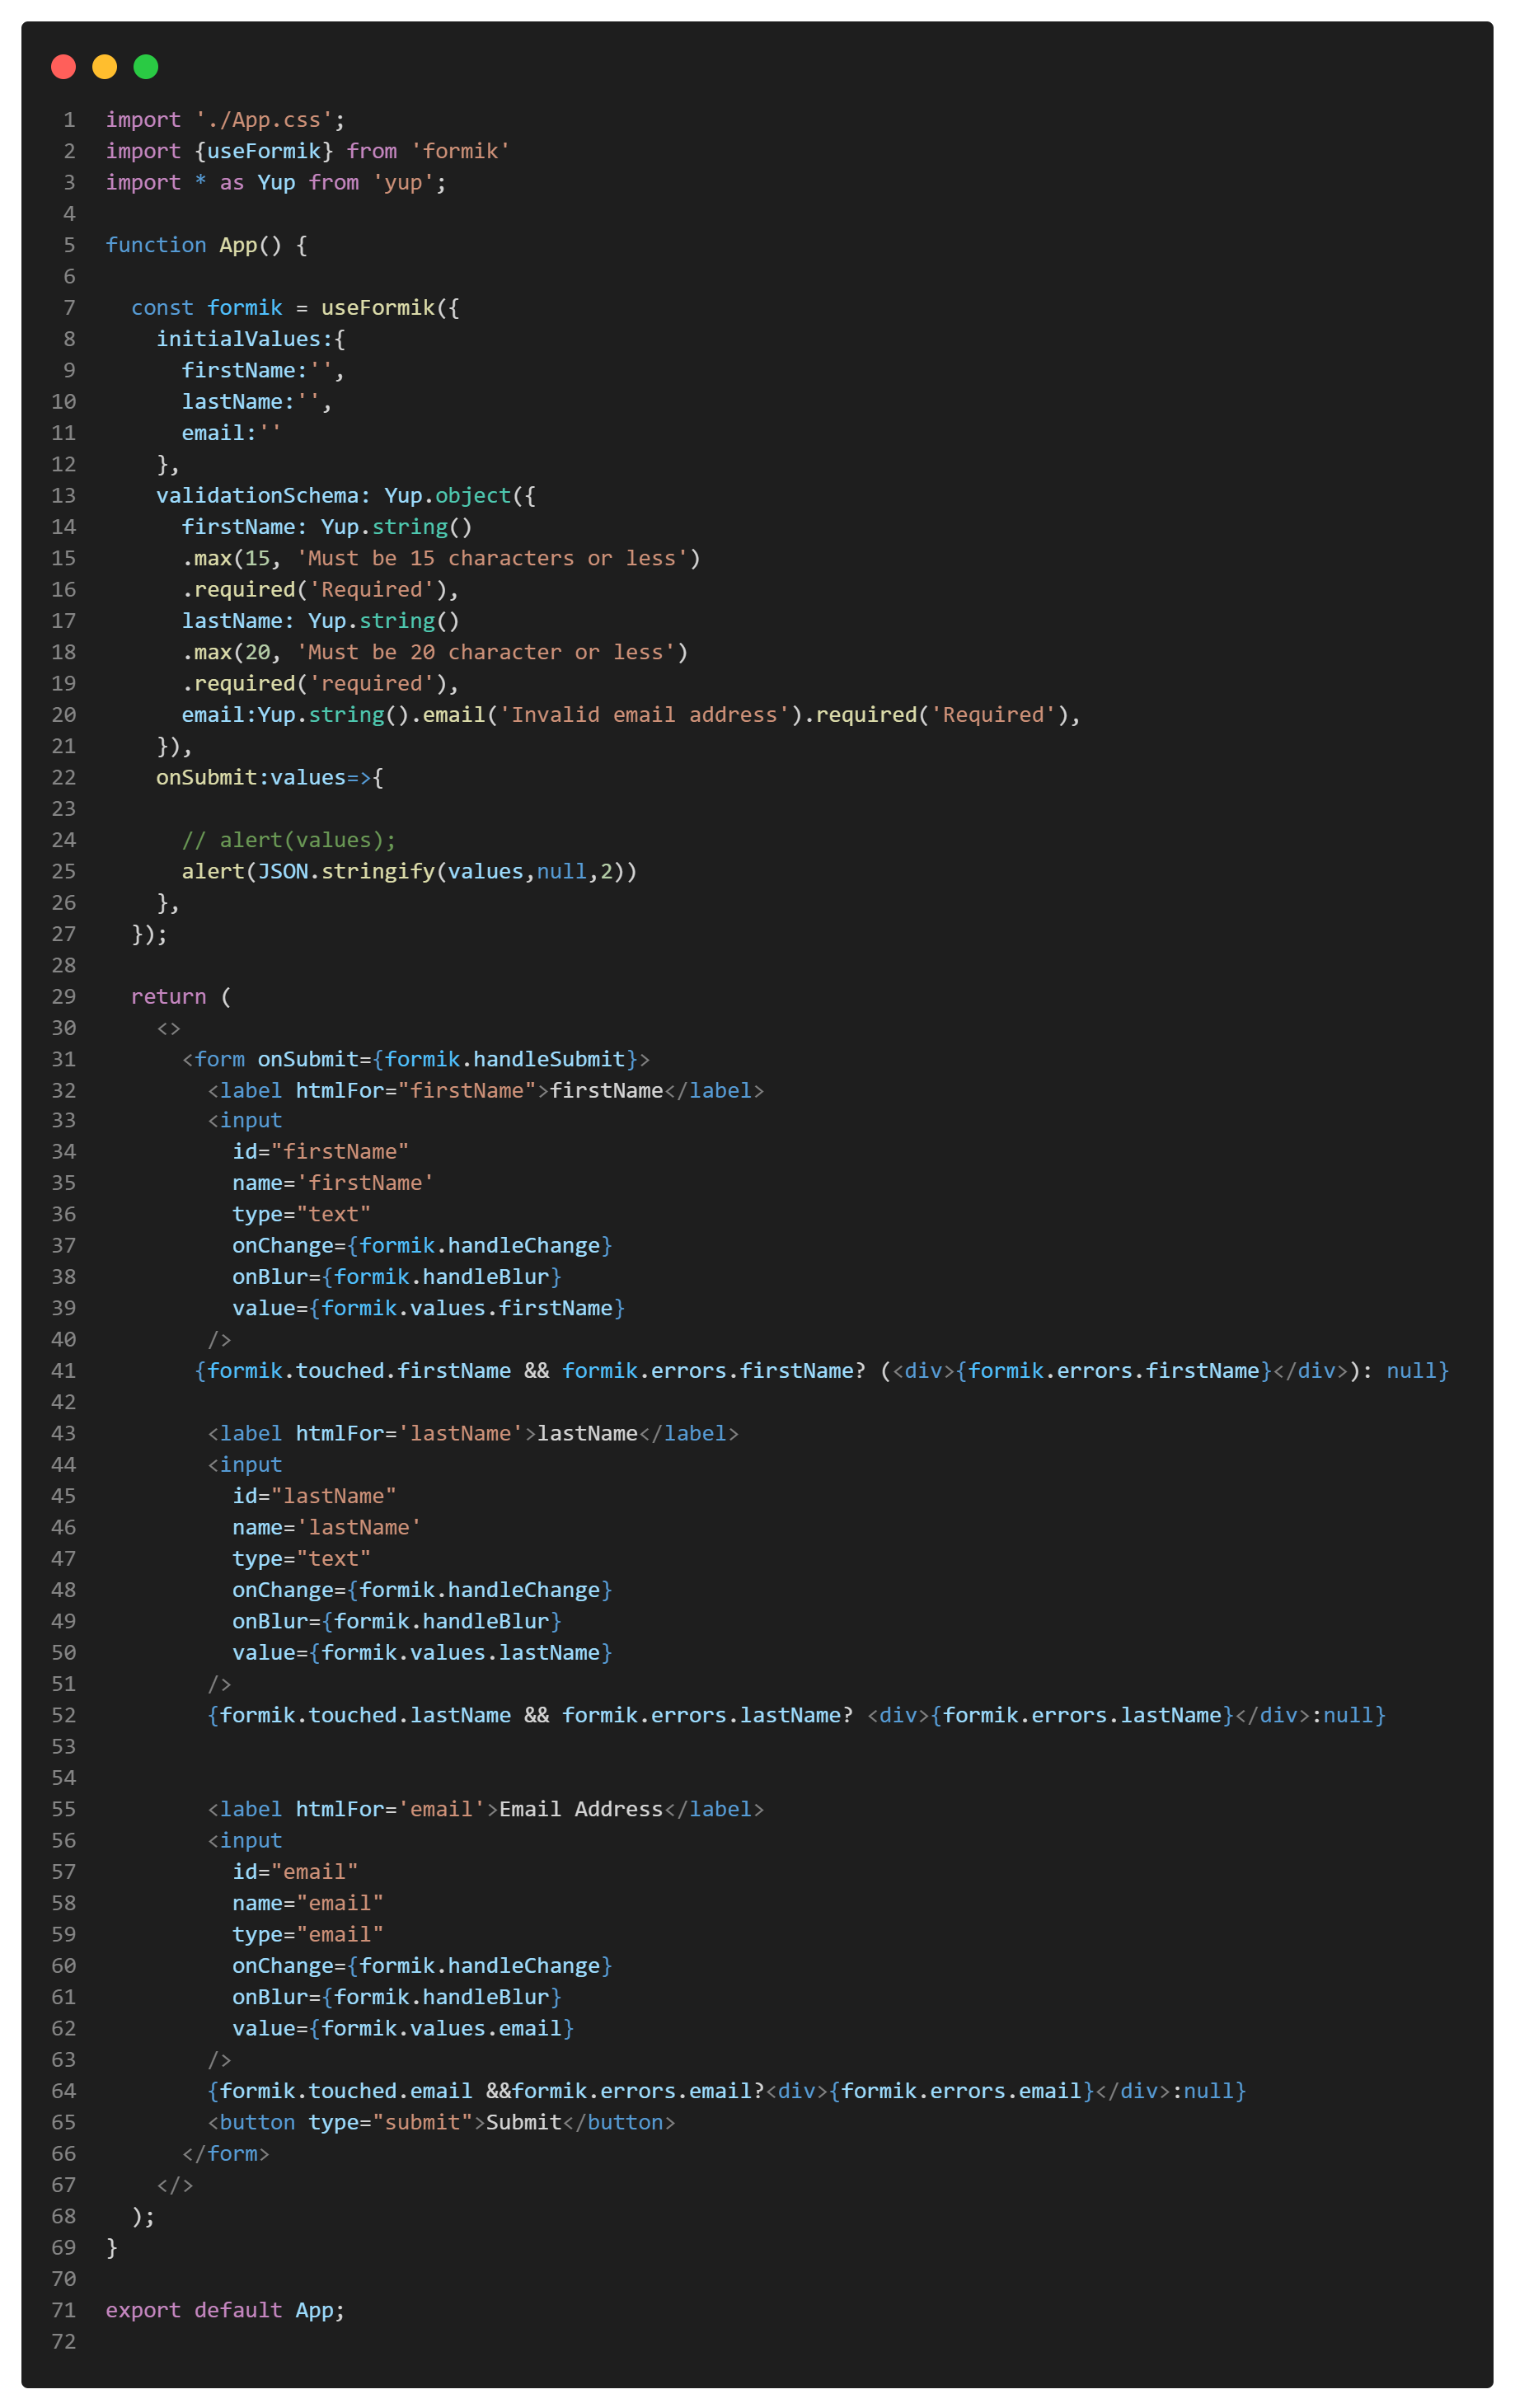Click name='firstName' attribute
The width and height of the screenshot is (1515, 2408).
click(333, 1183)
